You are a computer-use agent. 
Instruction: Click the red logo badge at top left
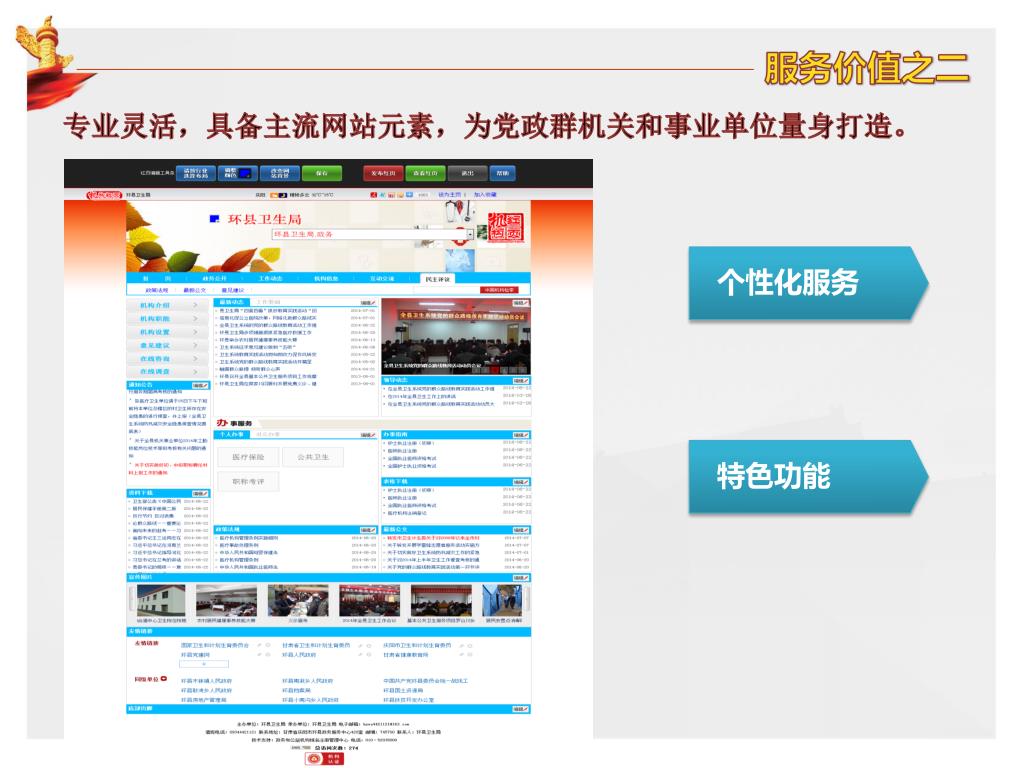pyautogui.click(x=104, y=195)
